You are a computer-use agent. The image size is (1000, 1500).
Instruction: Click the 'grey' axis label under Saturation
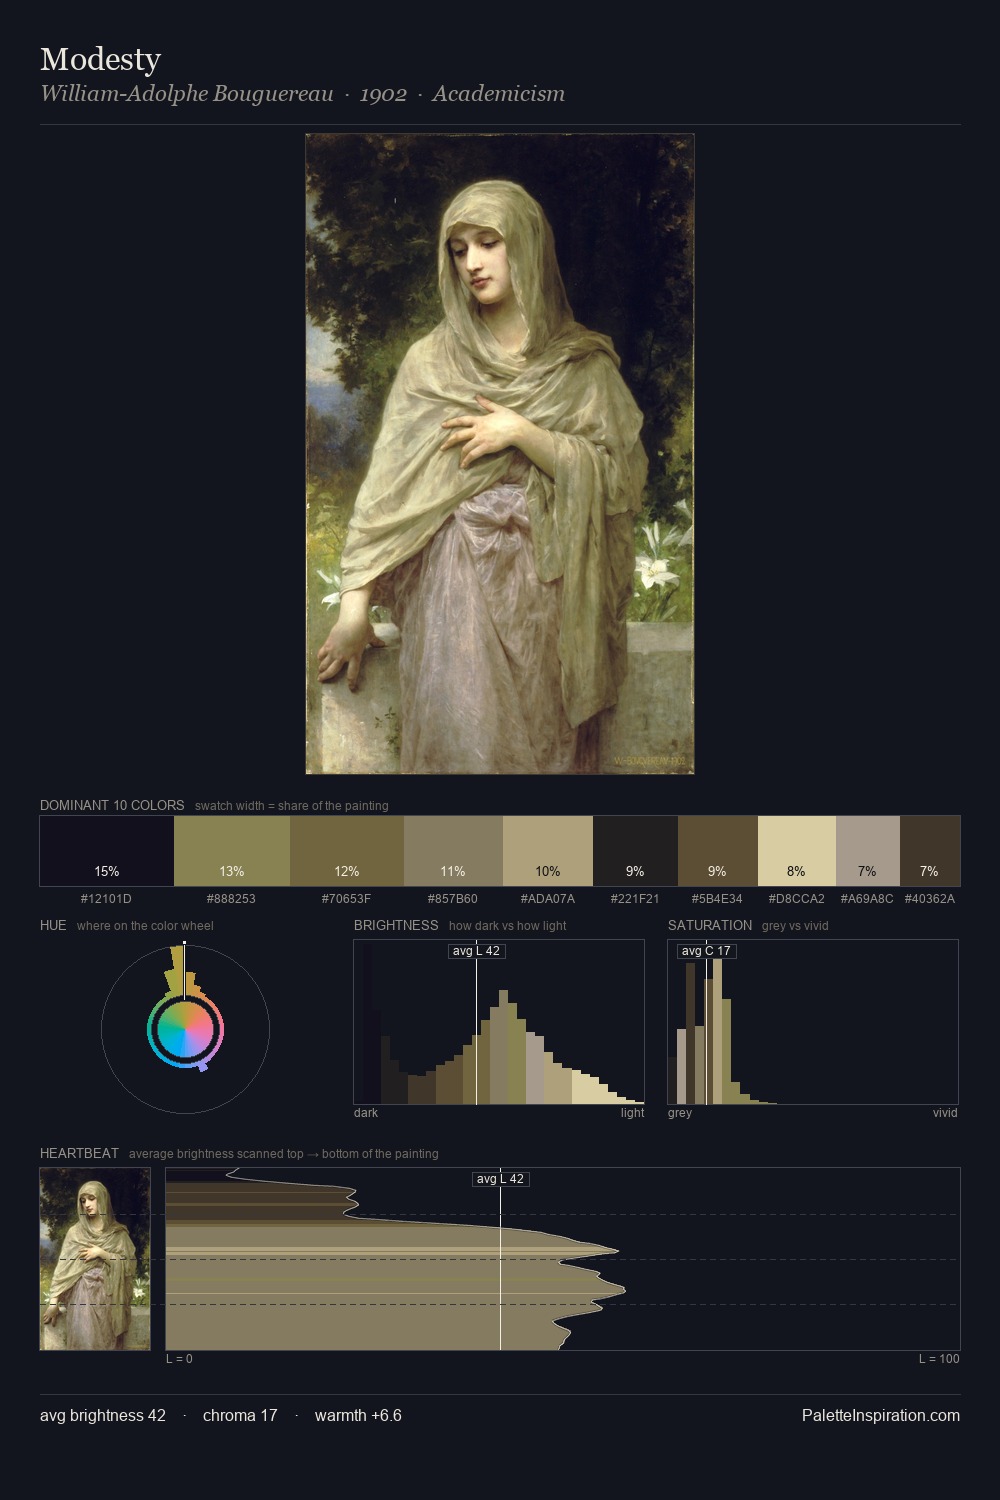[x=680, y=1113]
